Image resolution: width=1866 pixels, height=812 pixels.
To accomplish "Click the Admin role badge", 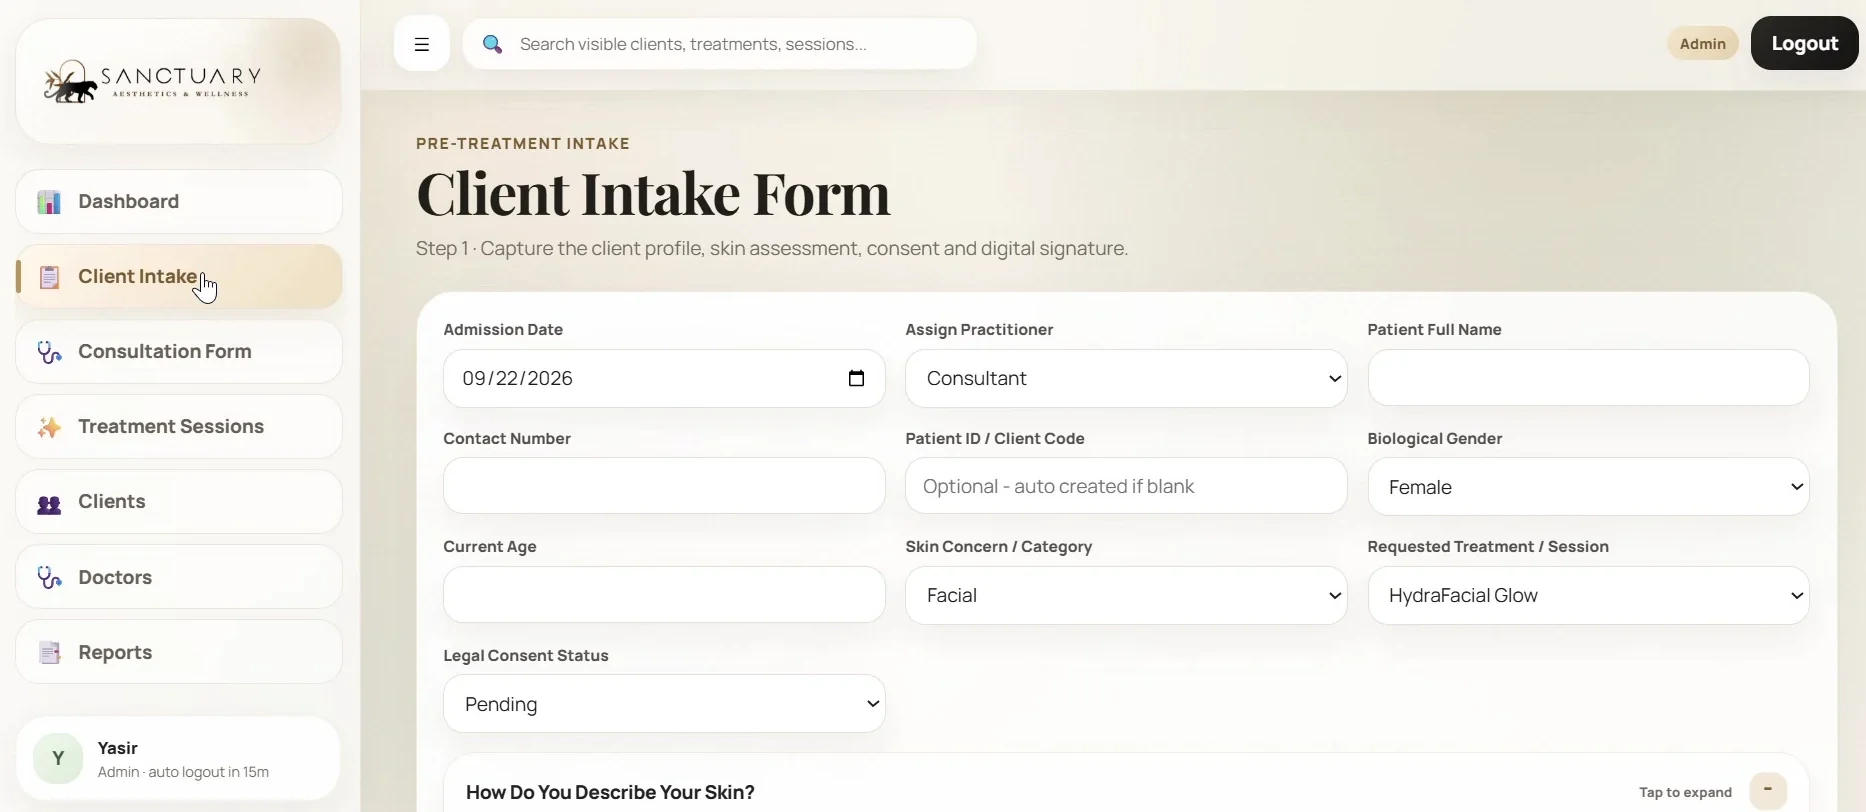I will [x=1702, y=44].
